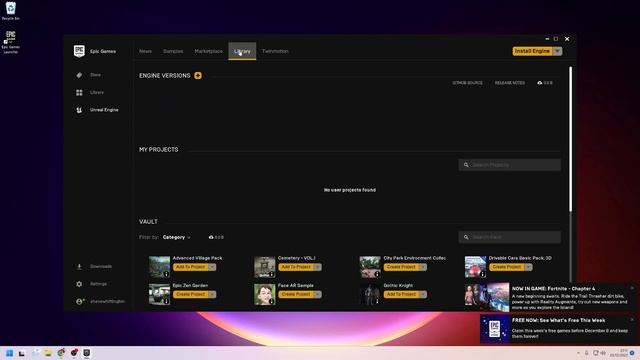Open the Samples tab
This screenshot has width=640, height=360.
[173, 51]
